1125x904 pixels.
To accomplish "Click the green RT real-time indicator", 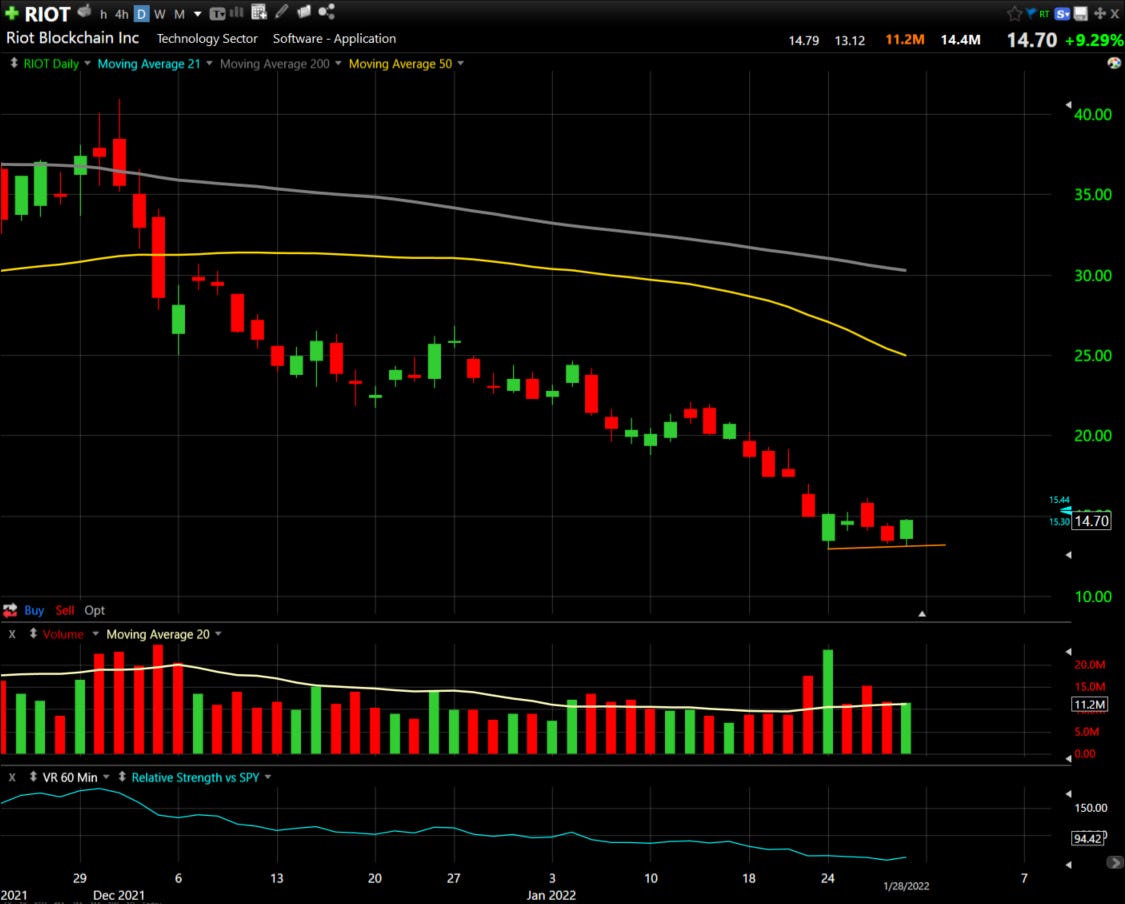I will [x=1044, y=14].
